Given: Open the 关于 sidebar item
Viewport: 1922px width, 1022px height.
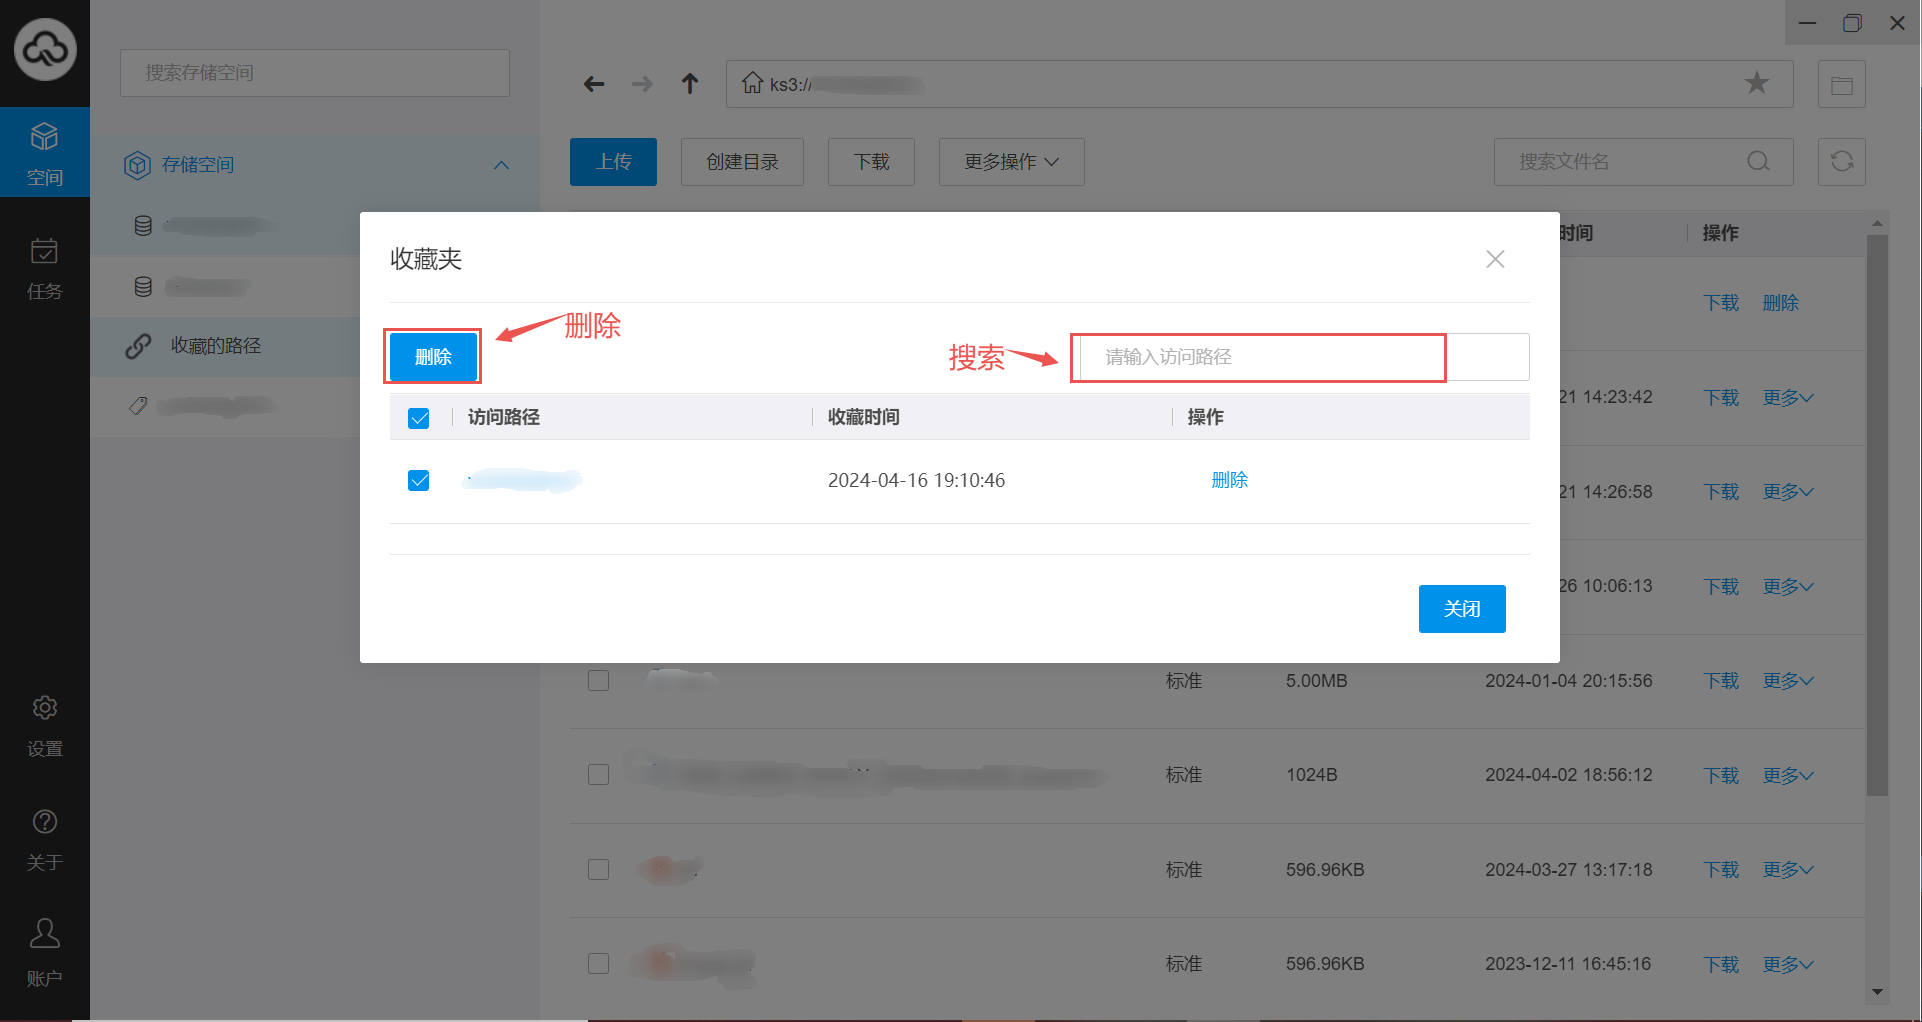Looking at the screenshot, I should pos(45,840).
